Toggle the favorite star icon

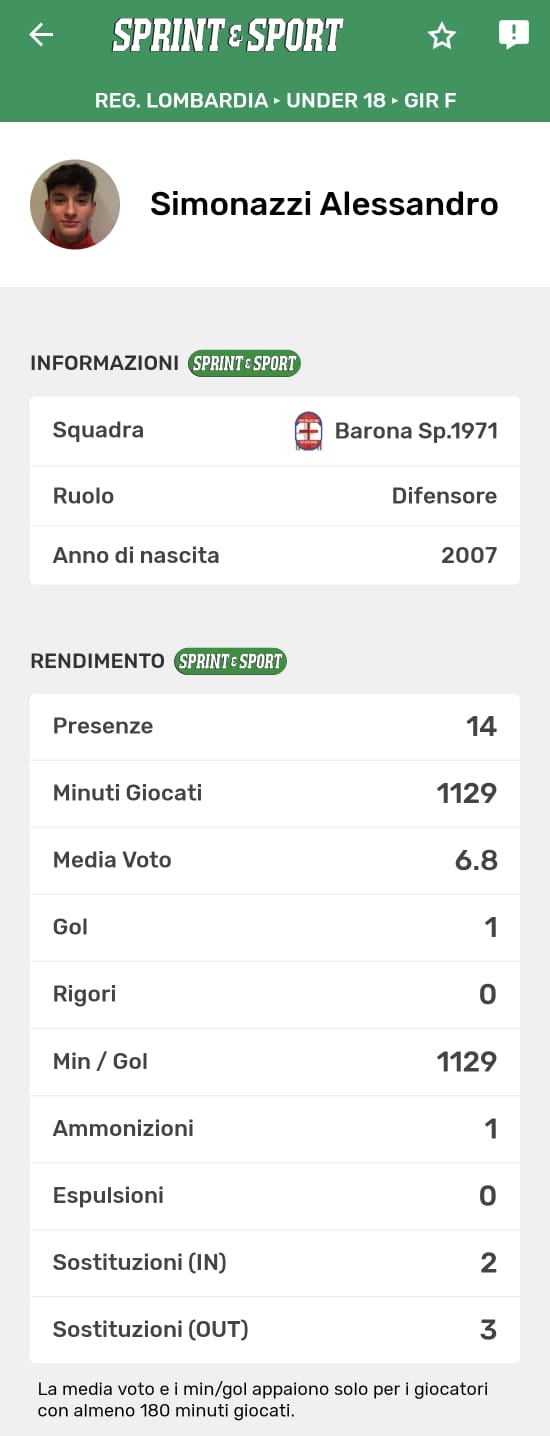click(442, 36)
